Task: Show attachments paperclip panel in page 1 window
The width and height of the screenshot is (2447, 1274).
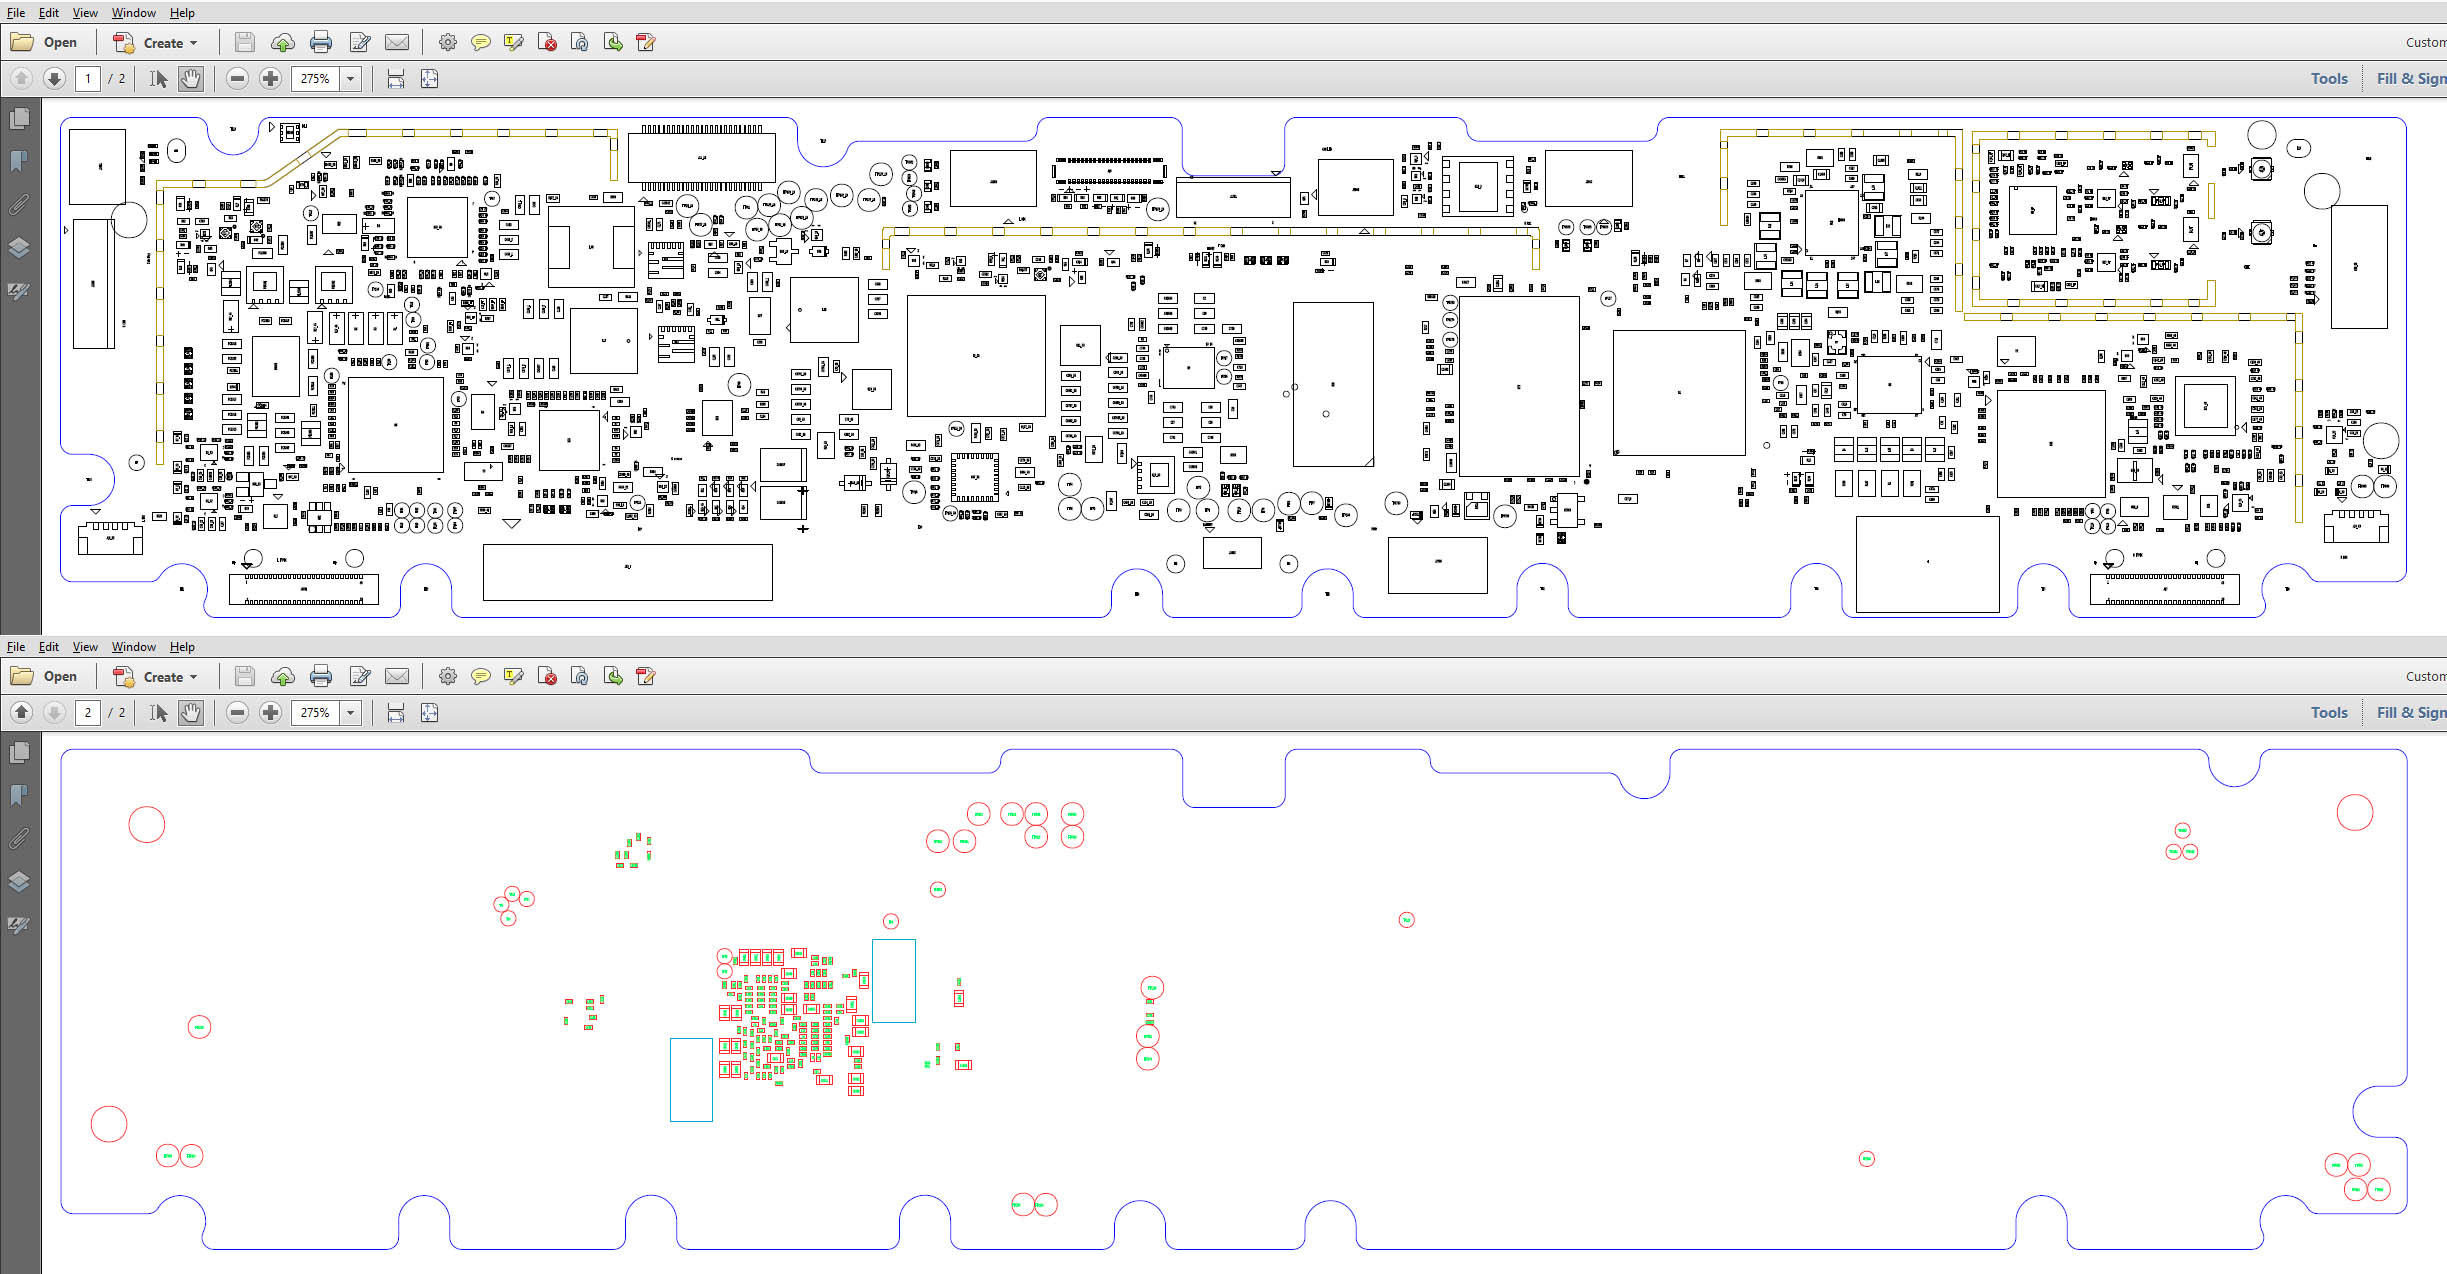Action: click(x=19, y=204)
